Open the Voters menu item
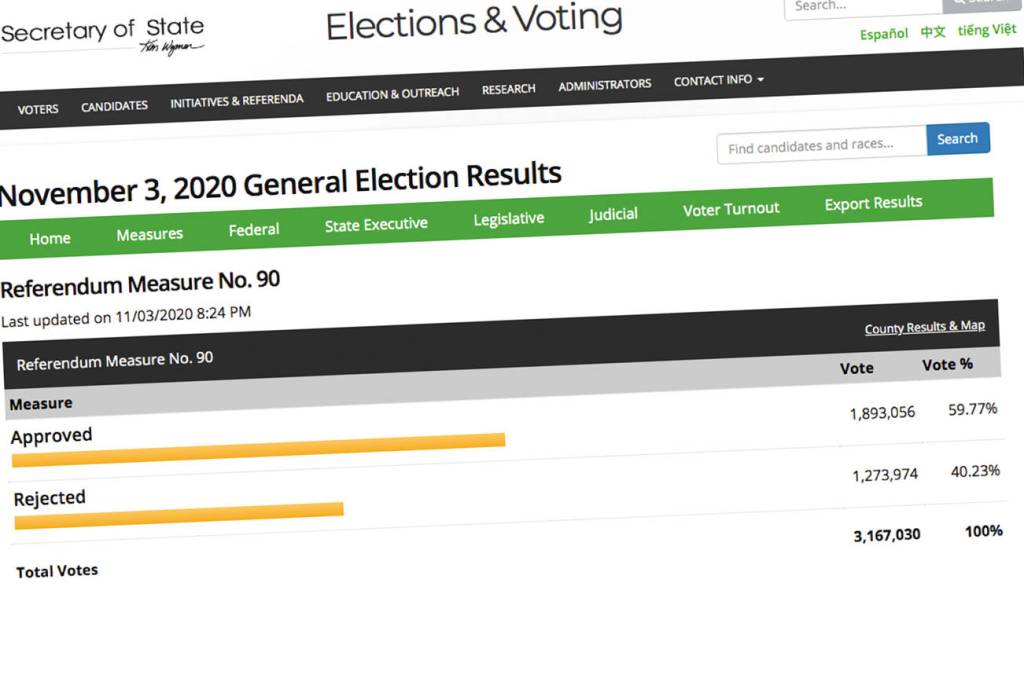Image resolution: width=1024 pixels, height=682 pixels. (x=37, y=108)
